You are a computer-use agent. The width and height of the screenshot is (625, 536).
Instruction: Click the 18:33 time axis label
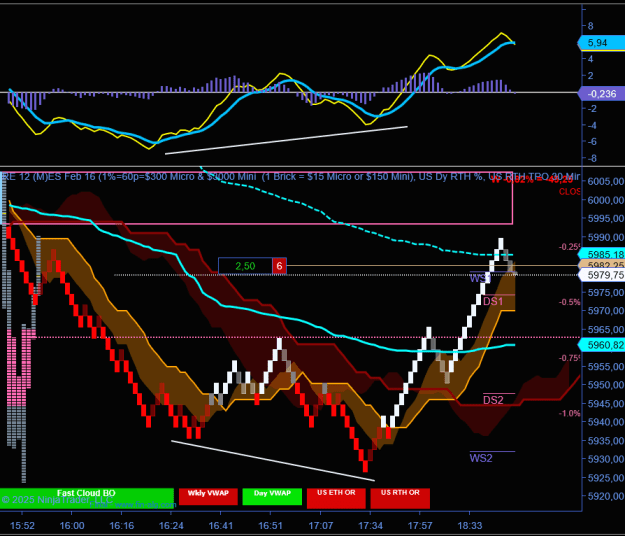click(470, 526)
